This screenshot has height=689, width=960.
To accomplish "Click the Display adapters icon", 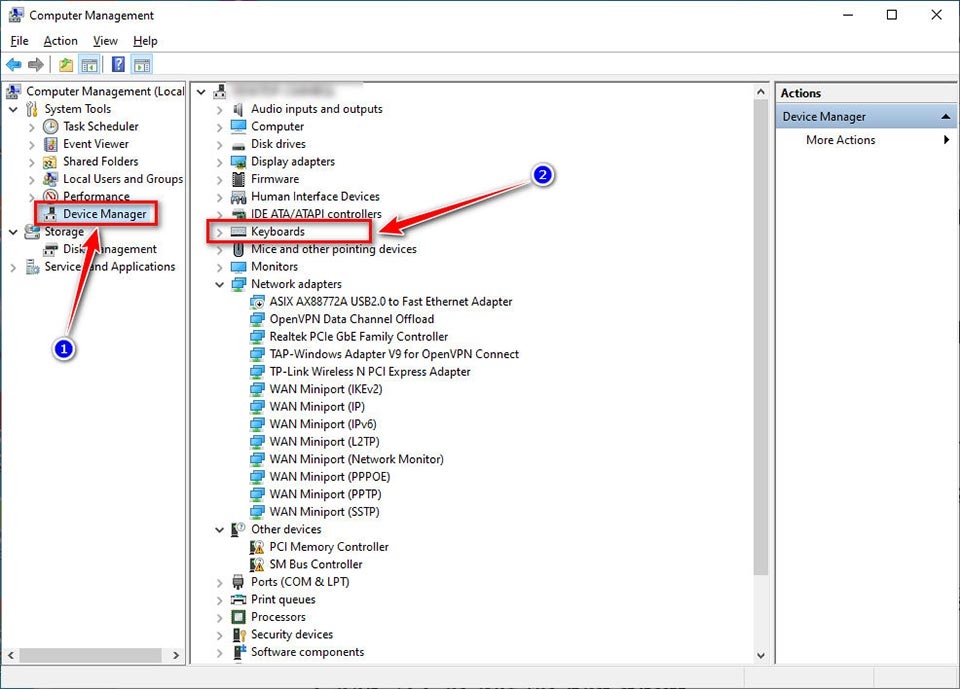I will pos(238,162).
